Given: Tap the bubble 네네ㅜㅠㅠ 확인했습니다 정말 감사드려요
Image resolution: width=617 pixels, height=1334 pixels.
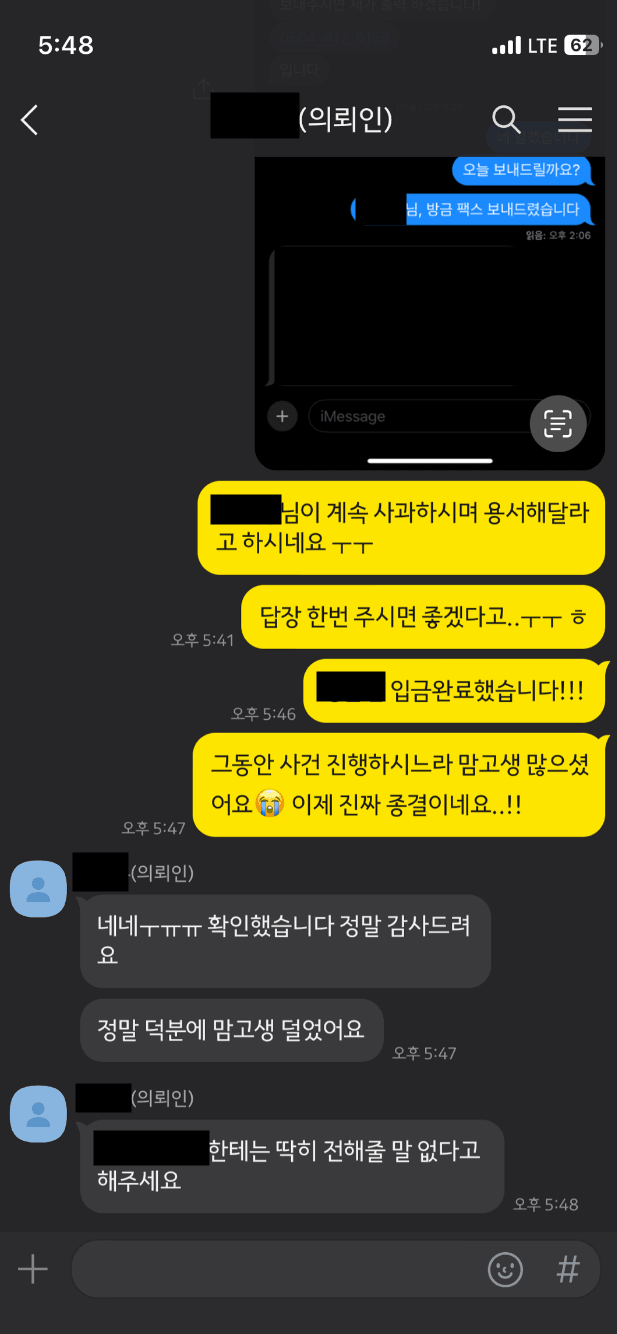Looking at the screenshot, I should [285, 941].
